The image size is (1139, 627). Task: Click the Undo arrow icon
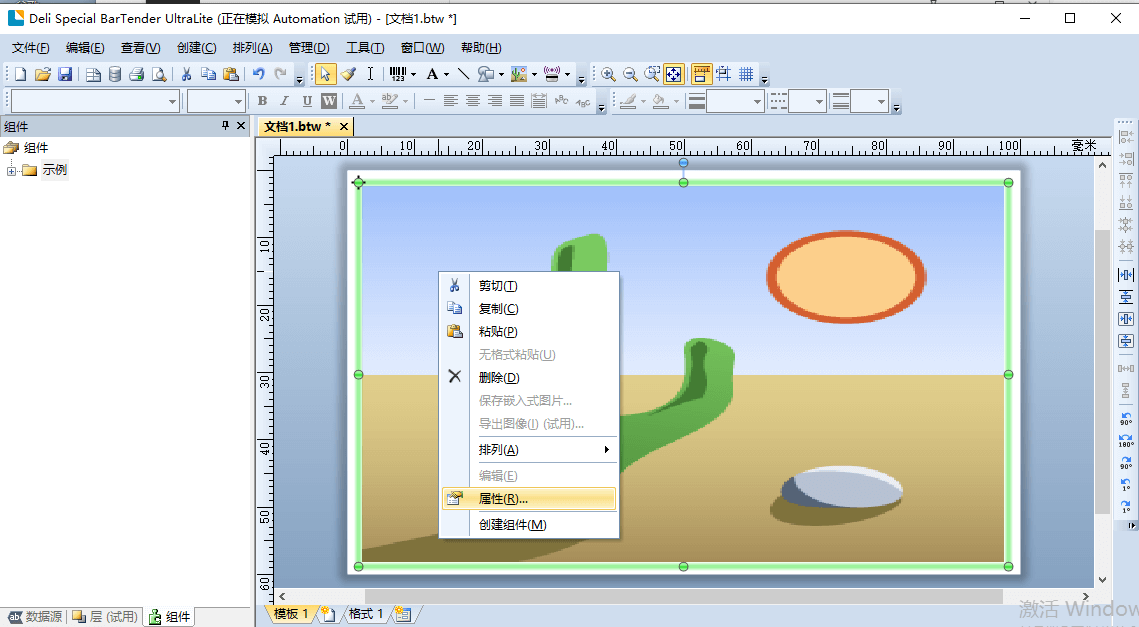pos(259,74)
